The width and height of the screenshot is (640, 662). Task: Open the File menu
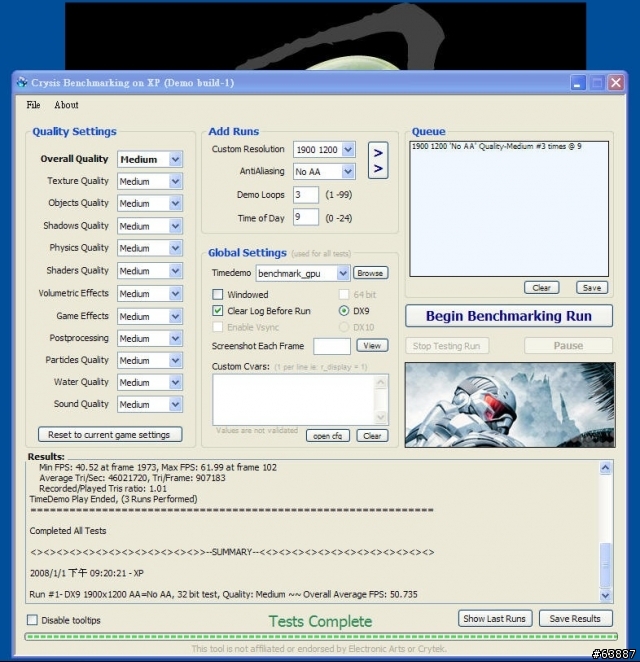(x=33, y=105)
